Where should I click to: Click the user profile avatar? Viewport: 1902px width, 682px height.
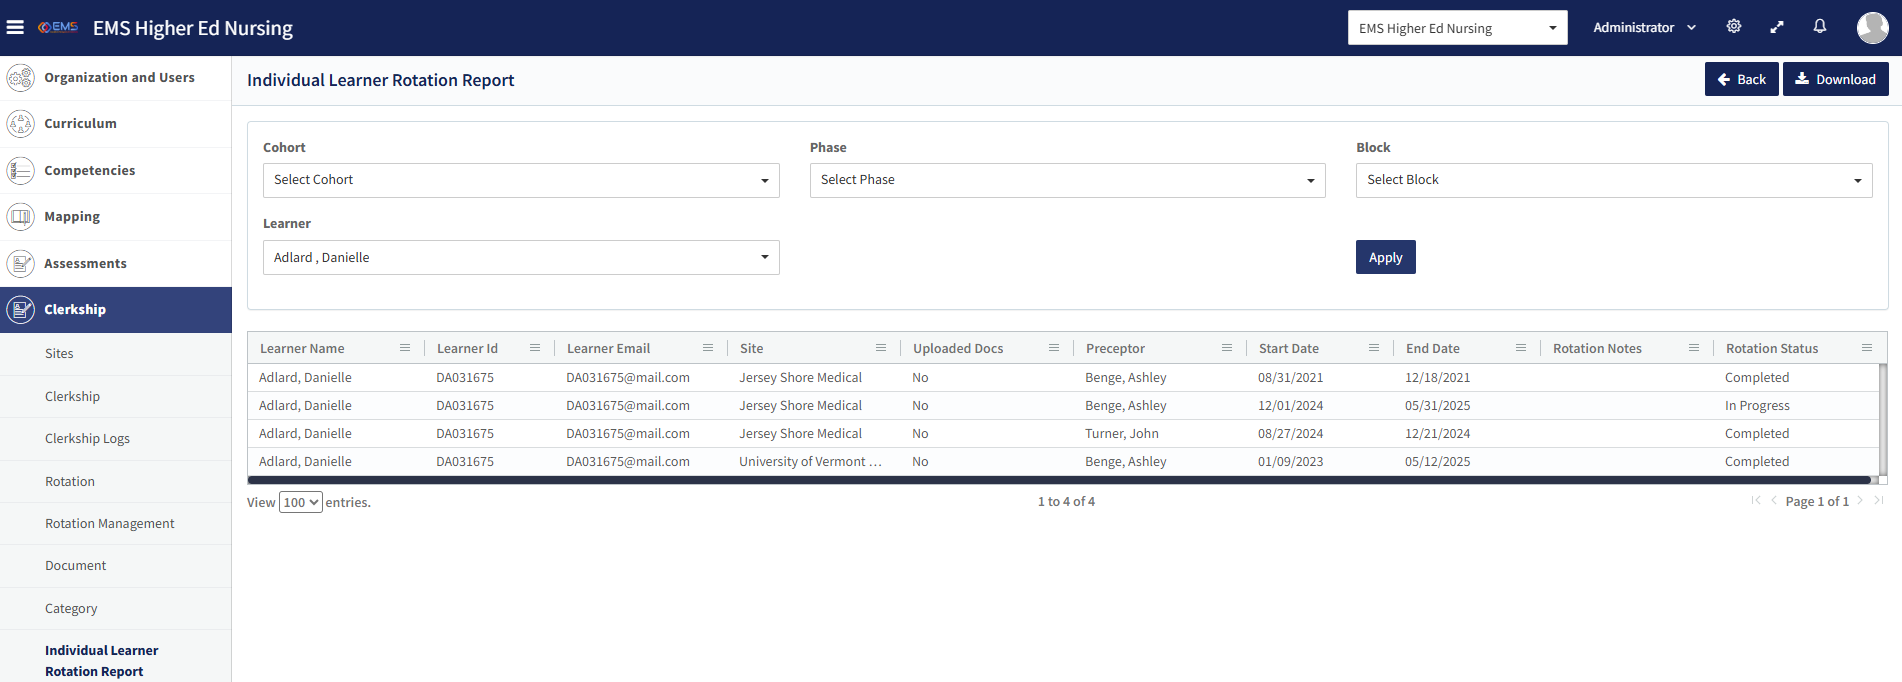pyautogui.click(x=1872, y=27)
